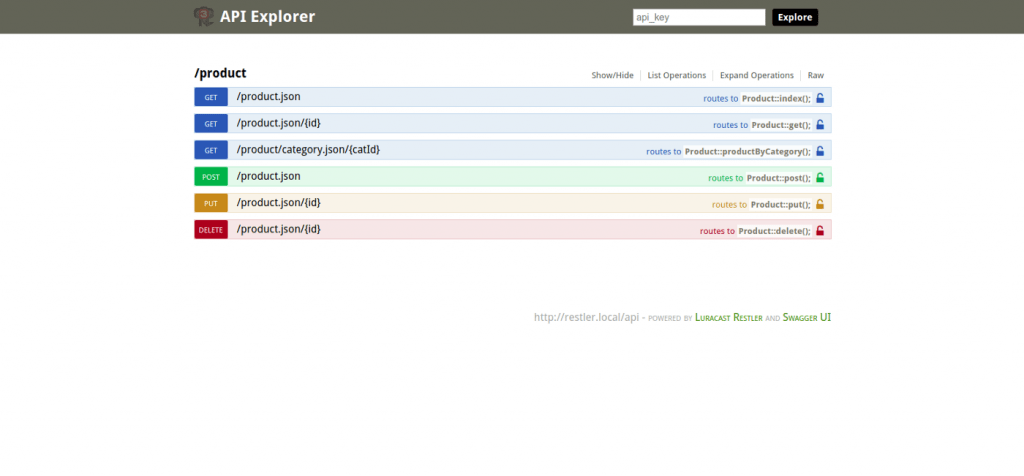Expand the GET badge for /product/category.json/{catId}
This screenshot has width=1024, height=476.
point(211,150)
